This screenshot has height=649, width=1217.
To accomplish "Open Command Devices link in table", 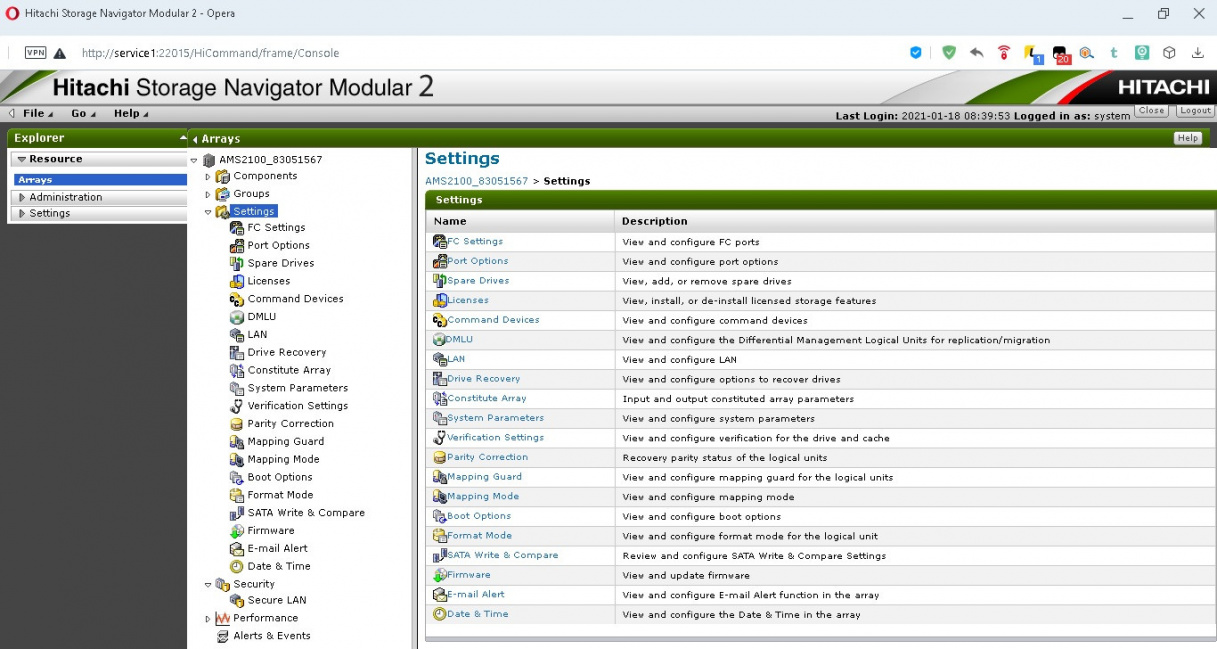I will click(493, 320).
